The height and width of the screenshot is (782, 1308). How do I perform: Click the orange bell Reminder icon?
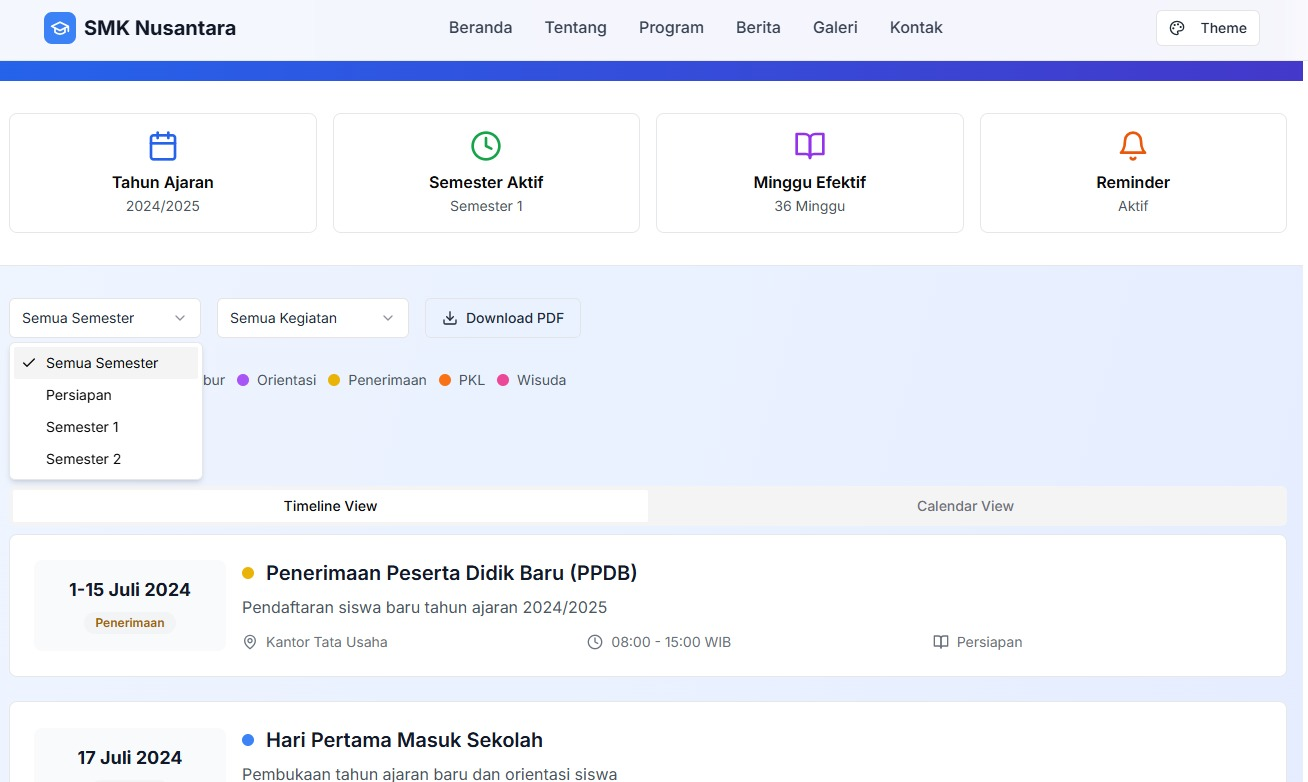1133,146
